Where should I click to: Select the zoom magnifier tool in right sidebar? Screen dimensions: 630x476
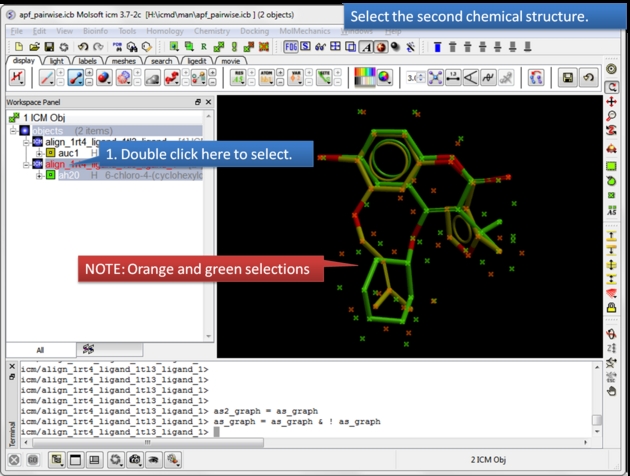611,117
